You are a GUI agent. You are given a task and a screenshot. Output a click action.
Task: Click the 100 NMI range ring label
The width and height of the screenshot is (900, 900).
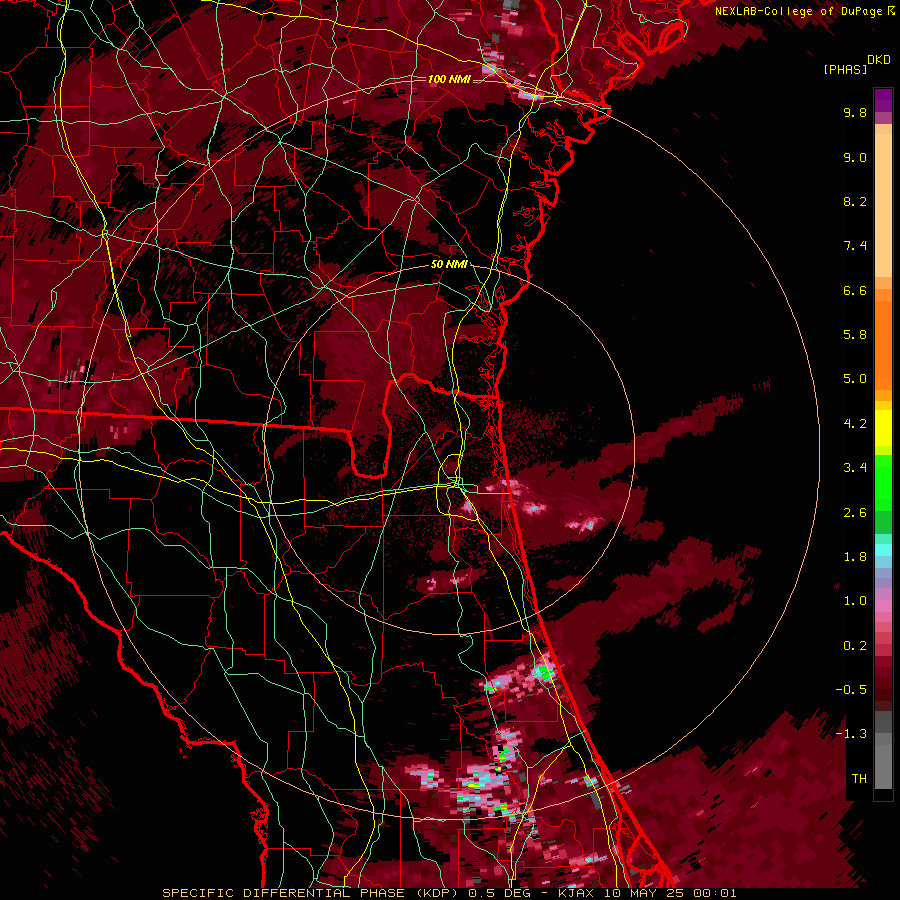pyautogui.click(x=449, y=79)
